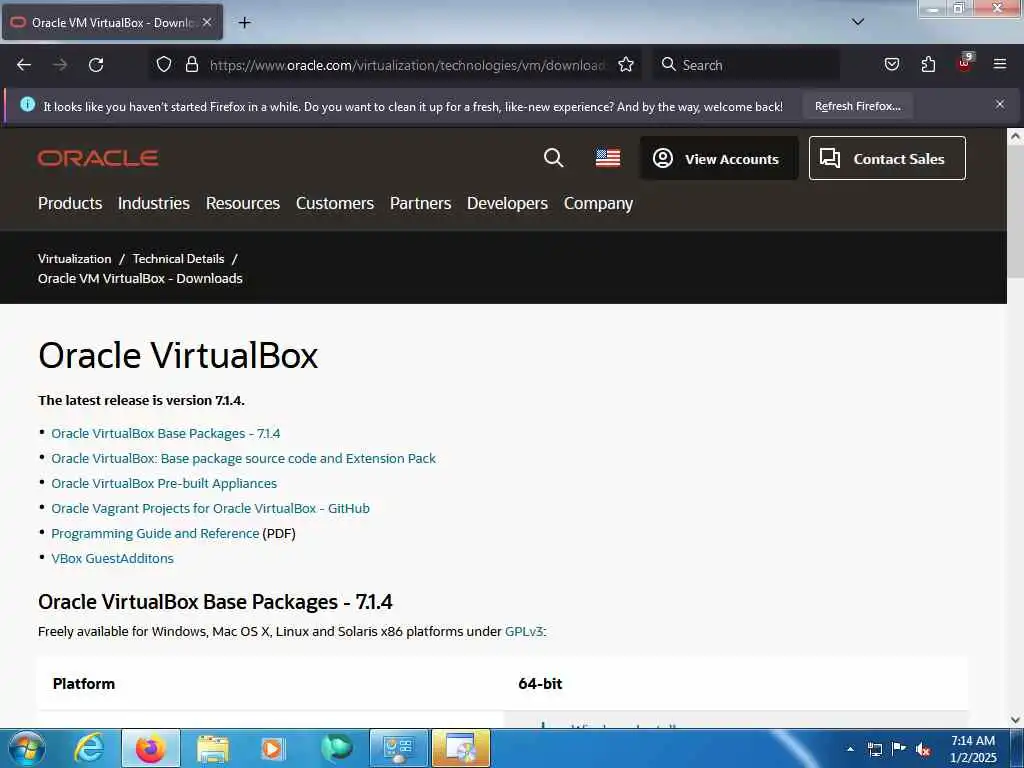Click the Firefox taskbar icon
The height and width of the screenshot is (768, 1024).
(151, 748)
